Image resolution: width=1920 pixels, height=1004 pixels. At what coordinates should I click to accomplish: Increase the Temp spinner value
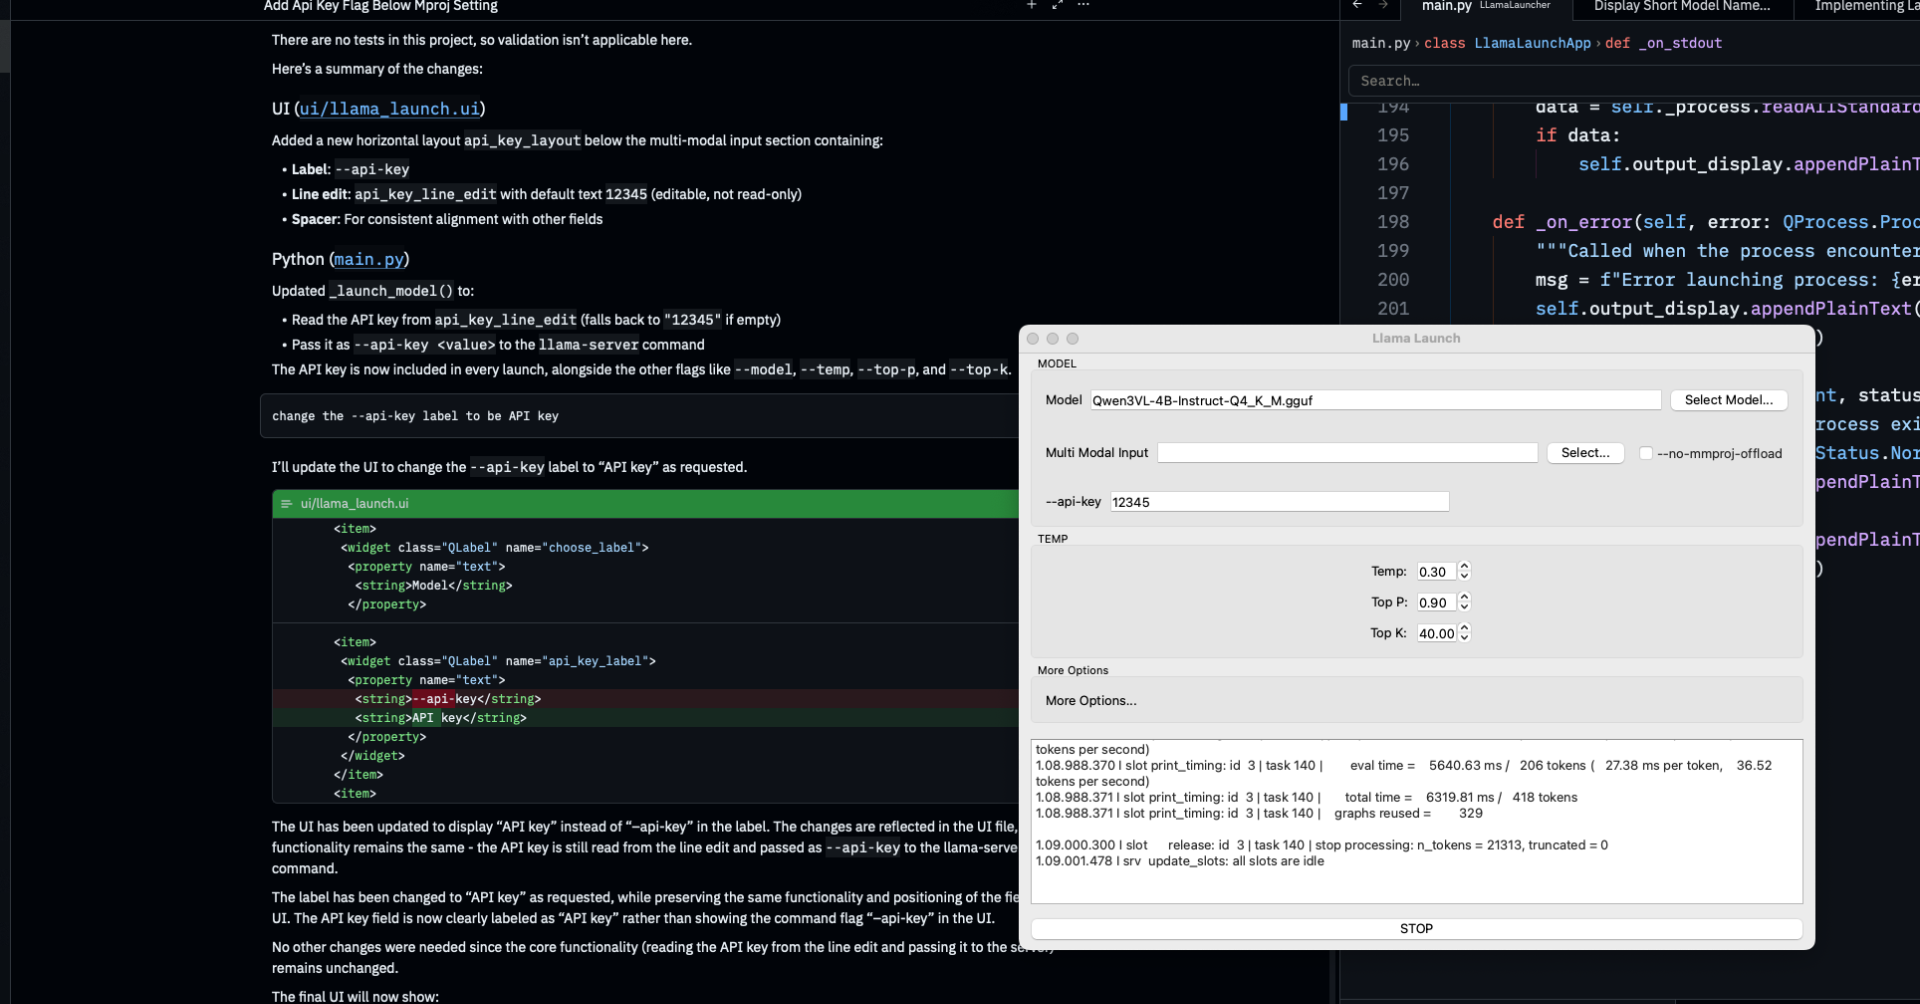tap(1465, 567)
